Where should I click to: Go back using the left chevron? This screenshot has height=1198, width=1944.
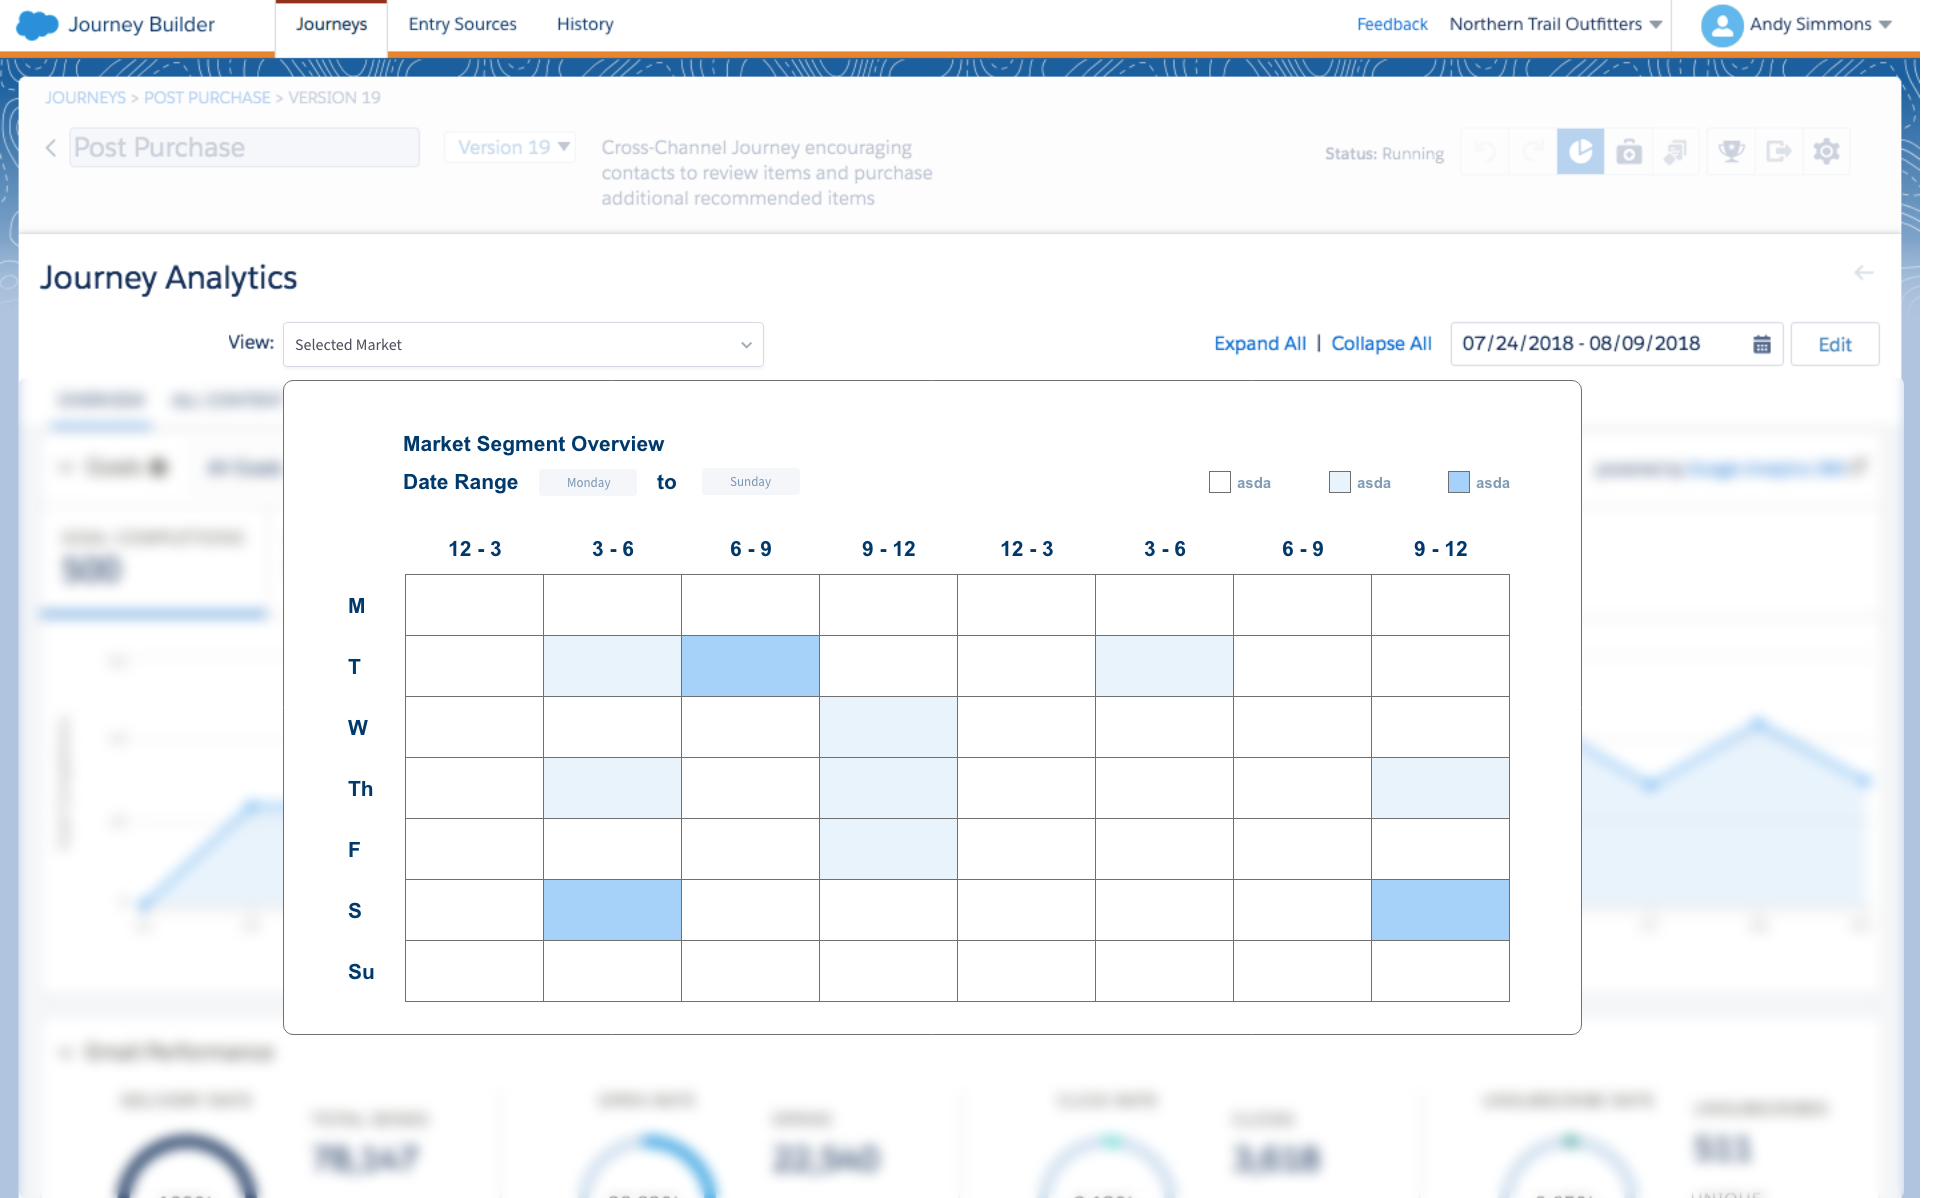tap(51, 148)
